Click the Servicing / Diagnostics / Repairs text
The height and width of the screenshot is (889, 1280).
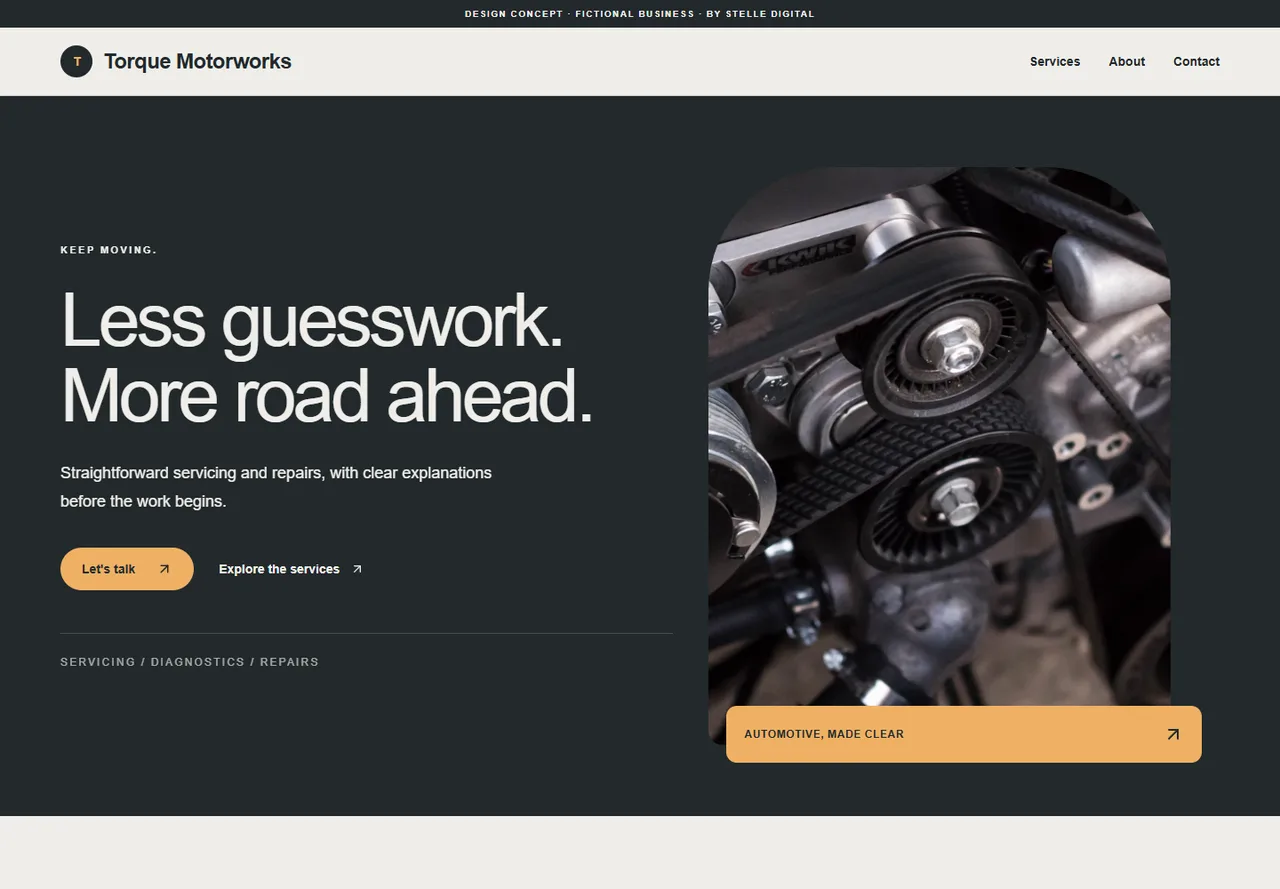[189, 662]
